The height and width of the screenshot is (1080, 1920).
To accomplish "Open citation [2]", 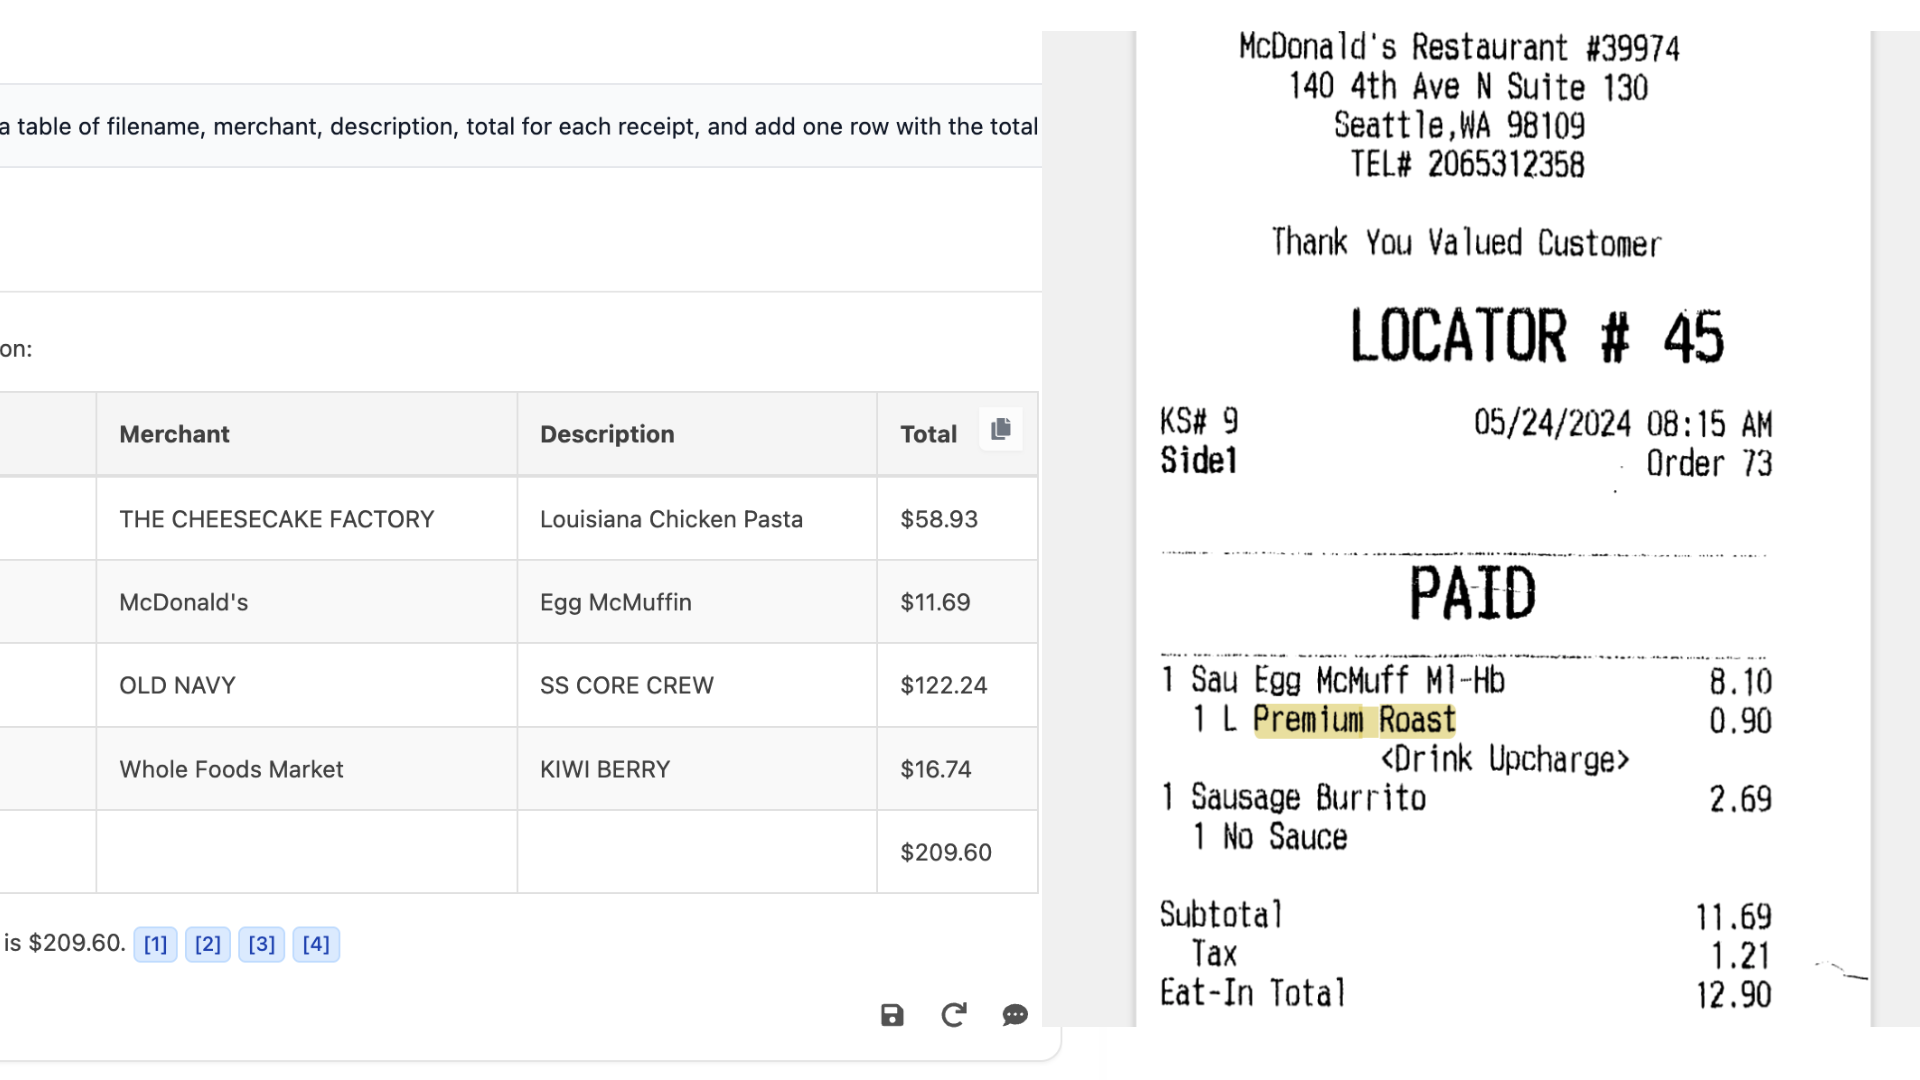I will pos(208,944).
